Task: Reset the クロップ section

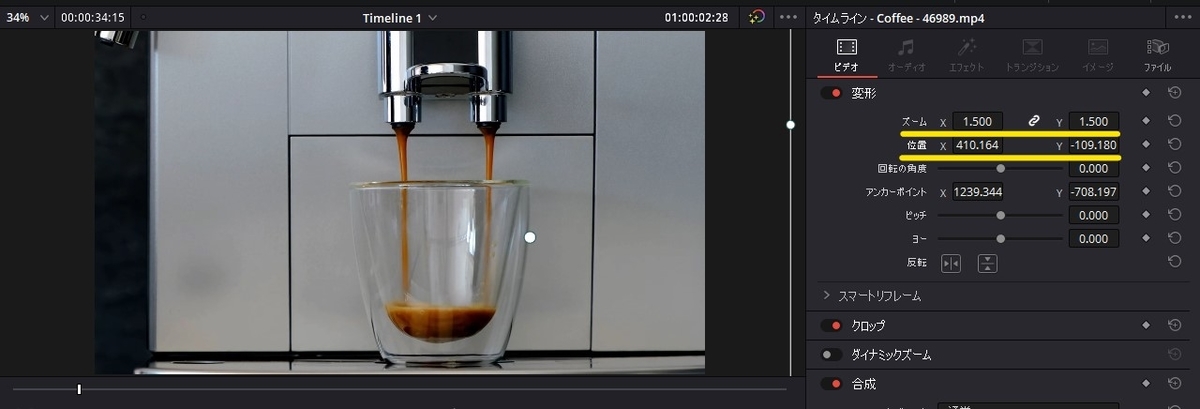Action: (x=1175, y=326)
